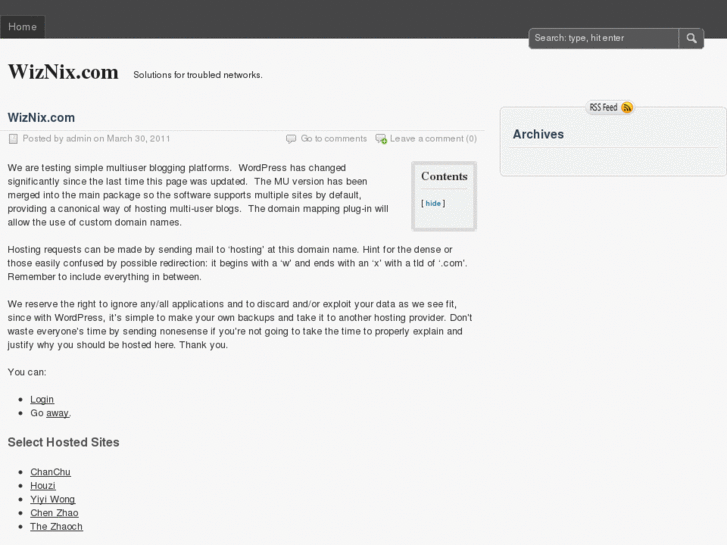Viewport: 727px width, 545px height.
Task: Click the orange RSS feed icon
Action: (627, 108)
